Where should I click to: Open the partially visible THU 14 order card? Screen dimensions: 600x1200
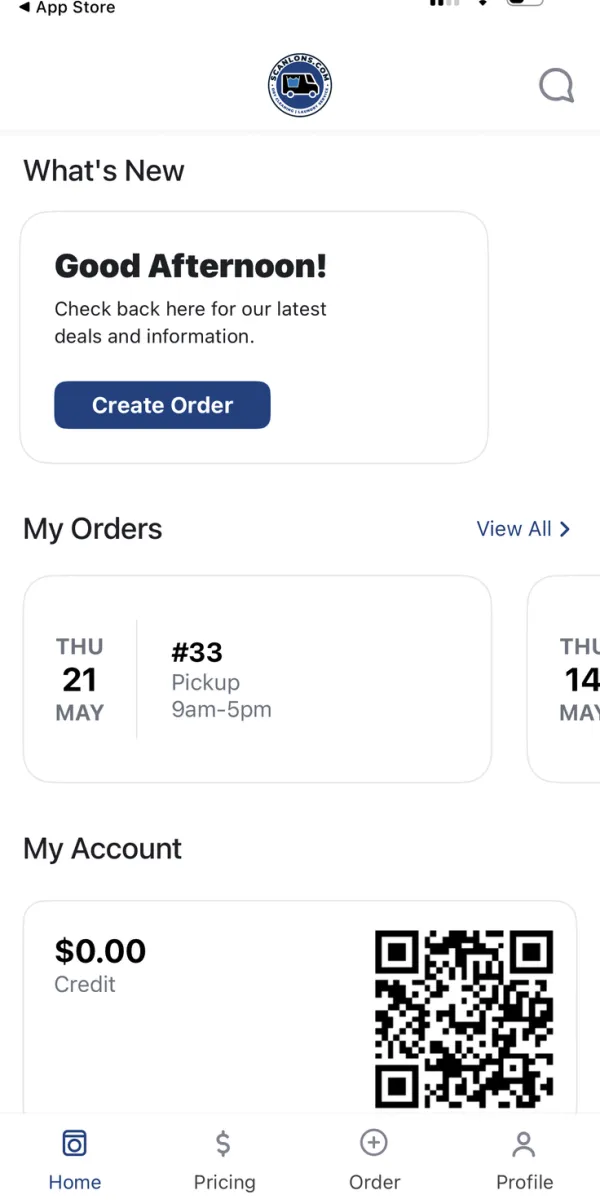(x=565, y=679)
